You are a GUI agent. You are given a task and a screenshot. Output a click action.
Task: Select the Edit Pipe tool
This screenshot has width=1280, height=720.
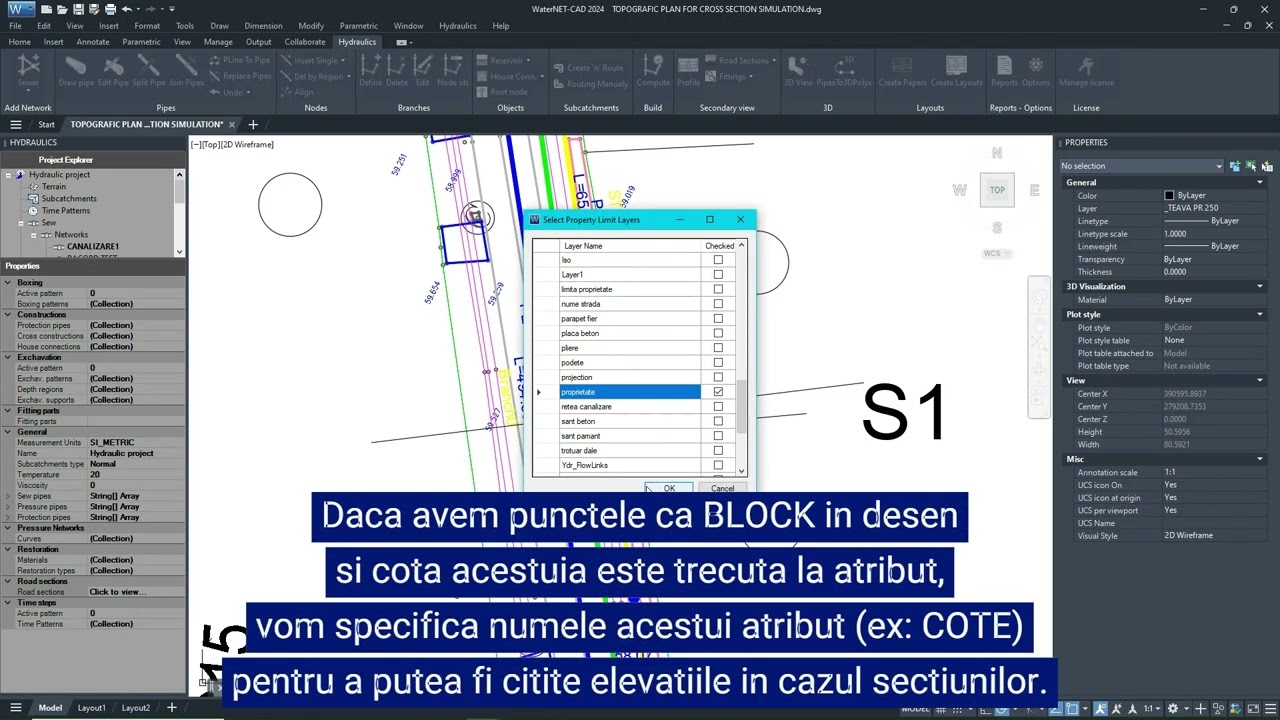point(113,70)
